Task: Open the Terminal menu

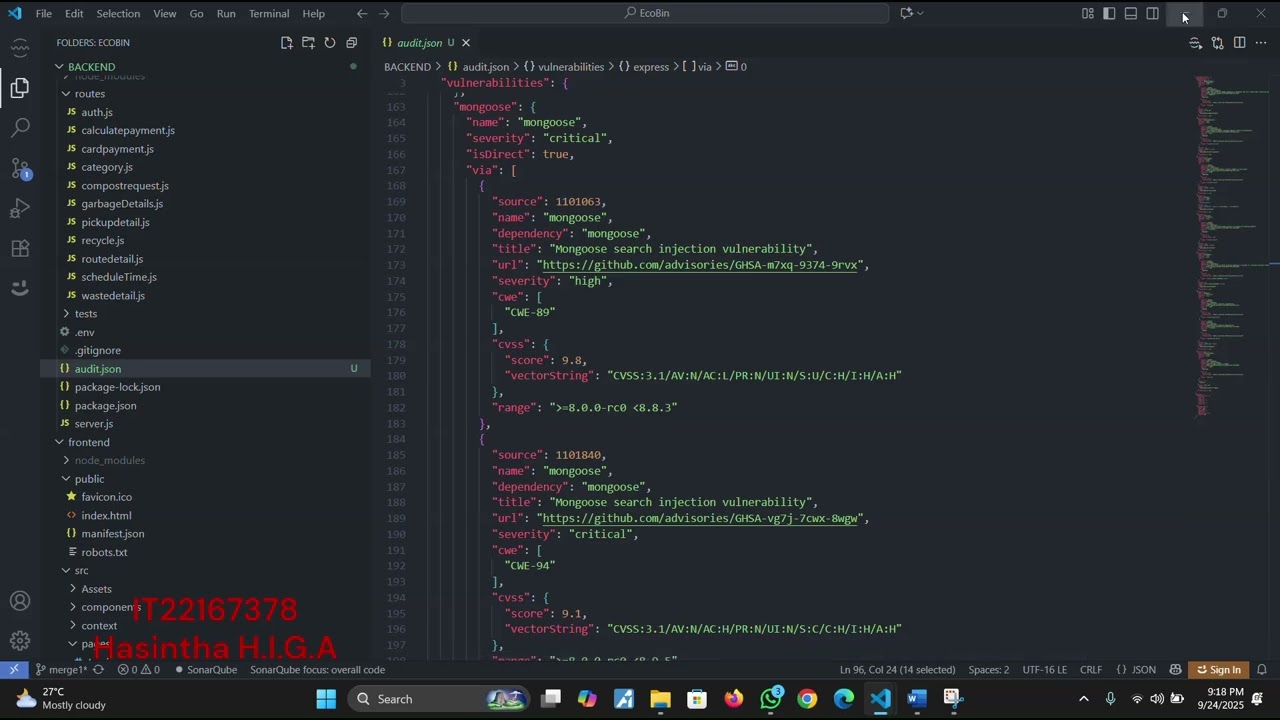Action: point(268,14)
